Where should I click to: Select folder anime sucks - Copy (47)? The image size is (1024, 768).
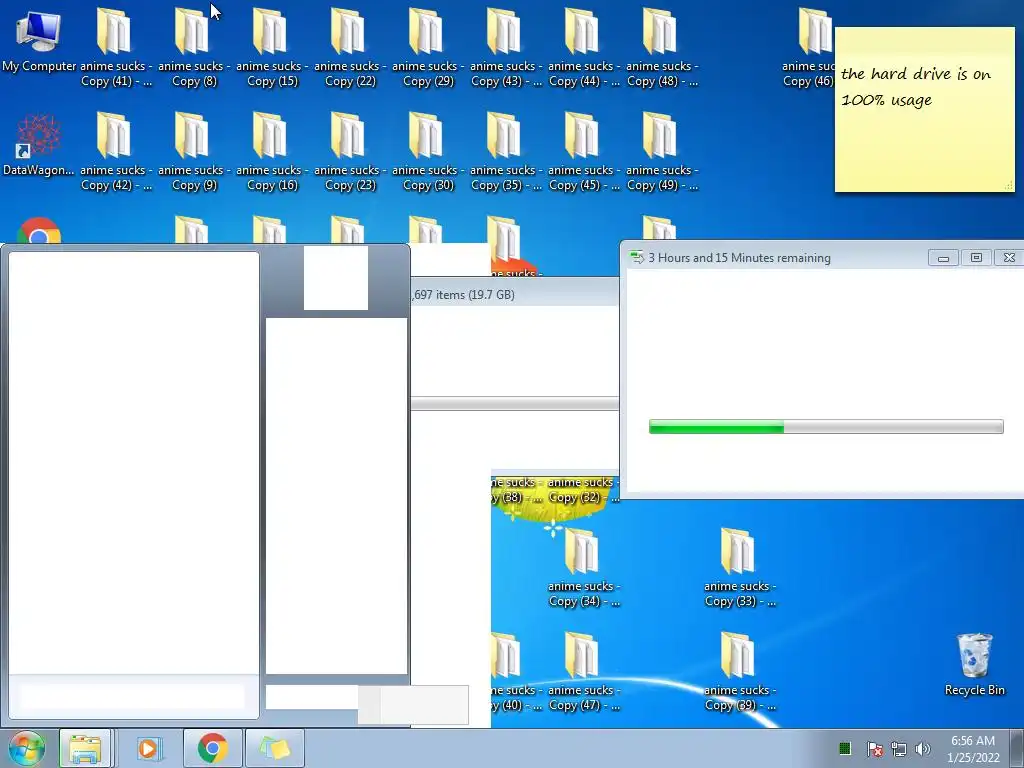pyautogui.click(x=584, y=671)
